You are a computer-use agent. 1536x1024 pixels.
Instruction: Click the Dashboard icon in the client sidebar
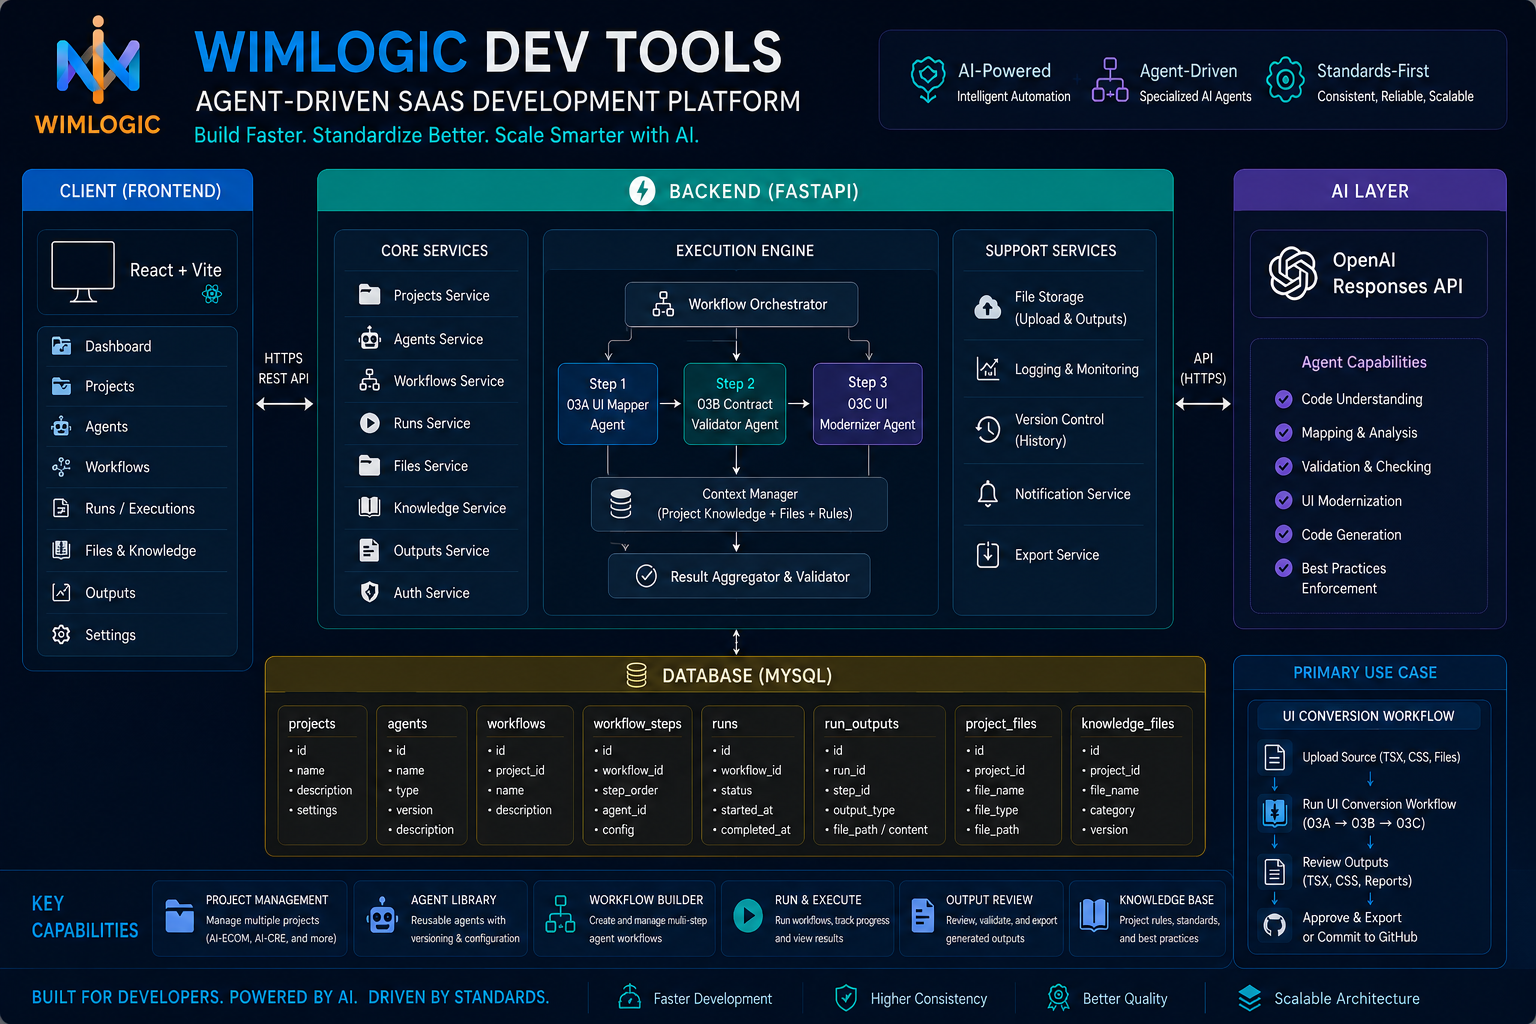point(61,346)
